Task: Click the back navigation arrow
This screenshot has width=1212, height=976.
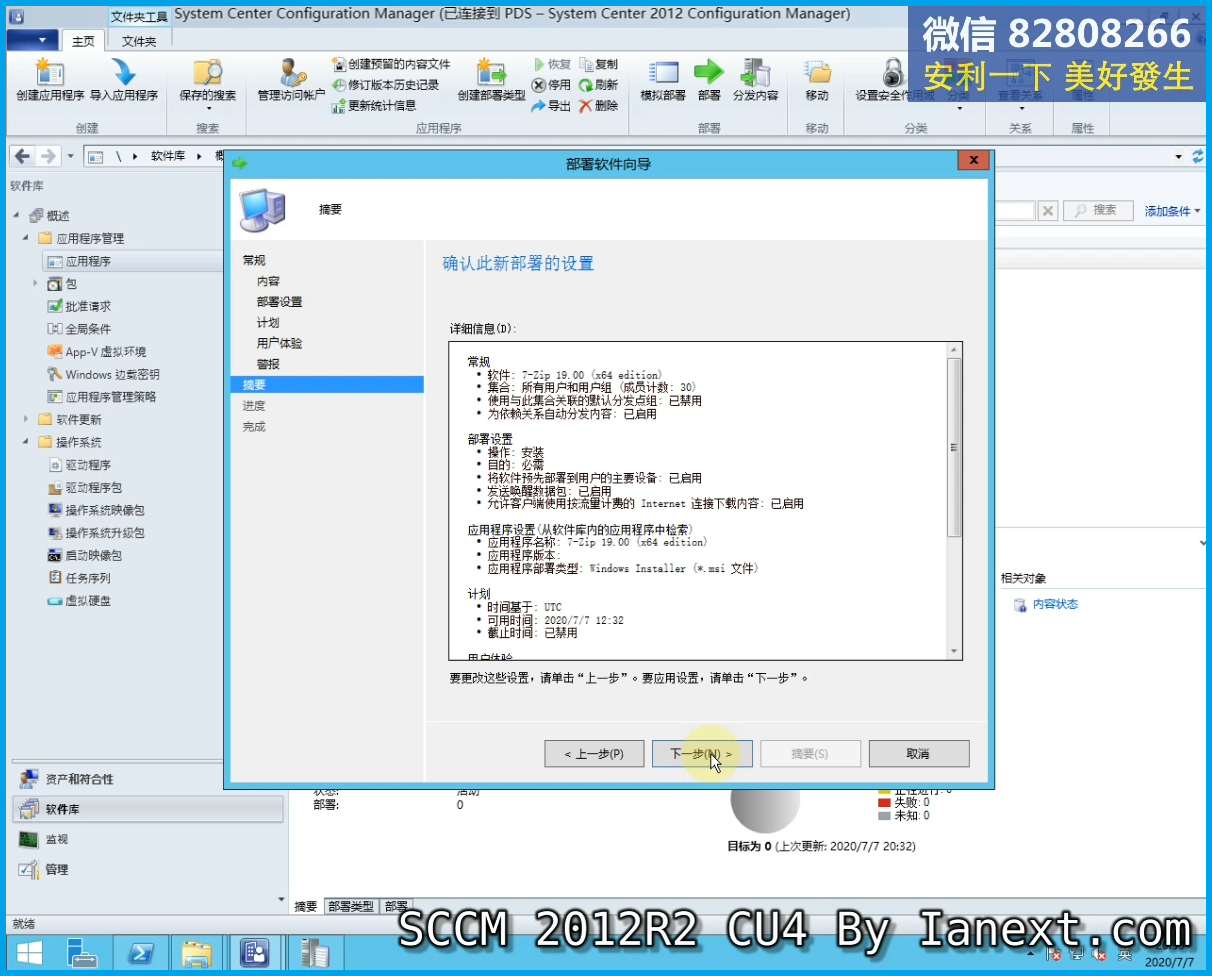Action: 23,156
